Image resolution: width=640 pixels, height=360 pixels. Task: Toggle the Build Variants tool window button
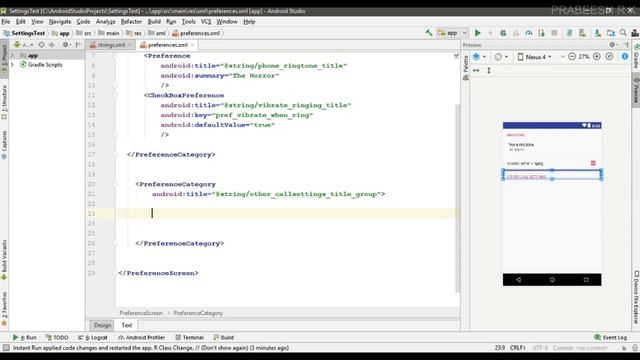(4, 259)
